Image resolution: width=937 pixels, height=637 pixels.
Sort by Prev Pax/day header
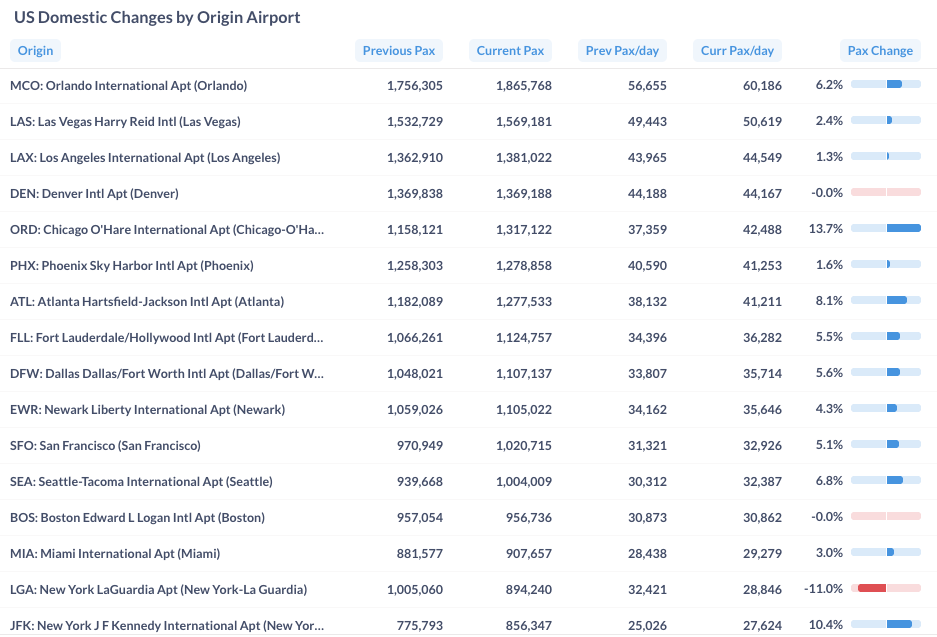tap(623, 51)
